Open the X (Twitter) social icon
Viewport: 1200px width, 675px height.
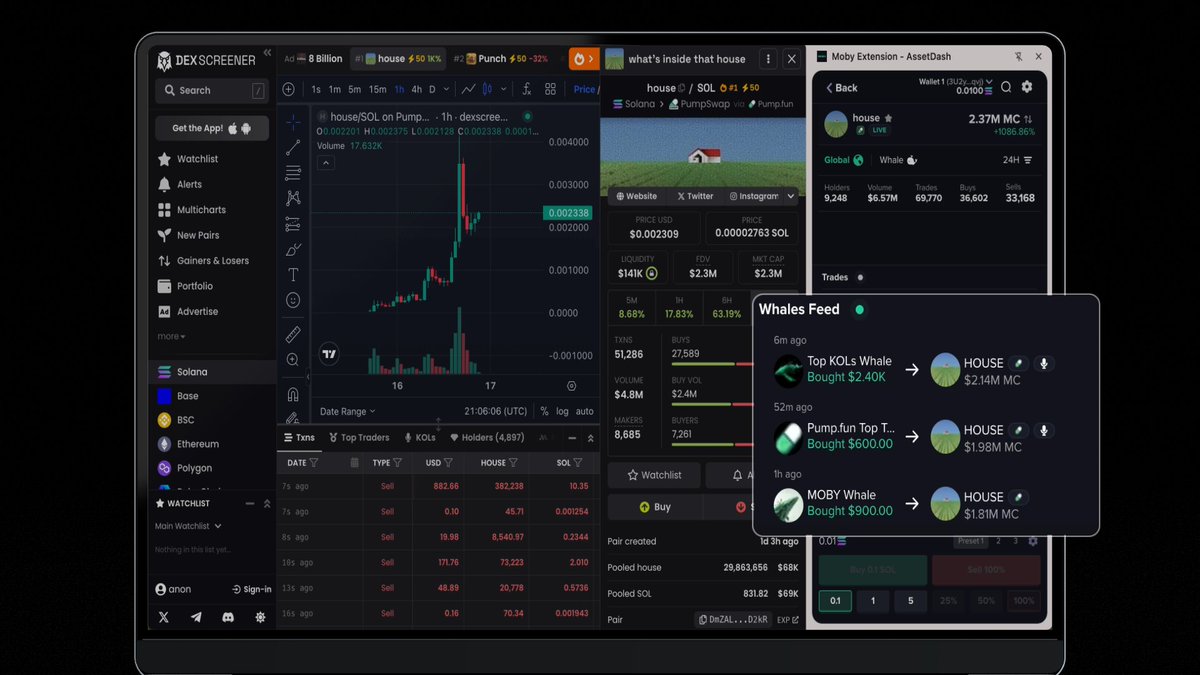coord(164,617)
